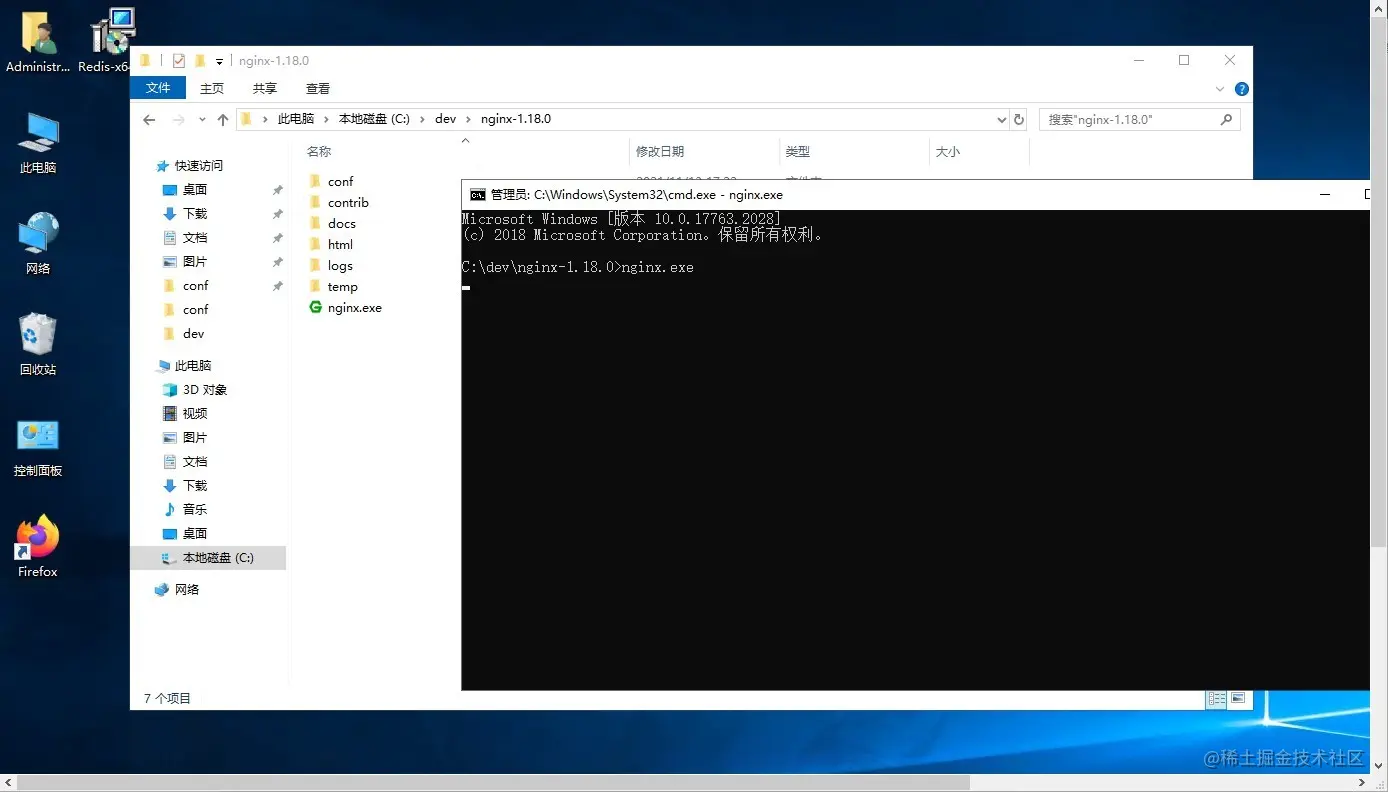
Task: Open the recent locations dropdown arrow
Action: (202, 119)
